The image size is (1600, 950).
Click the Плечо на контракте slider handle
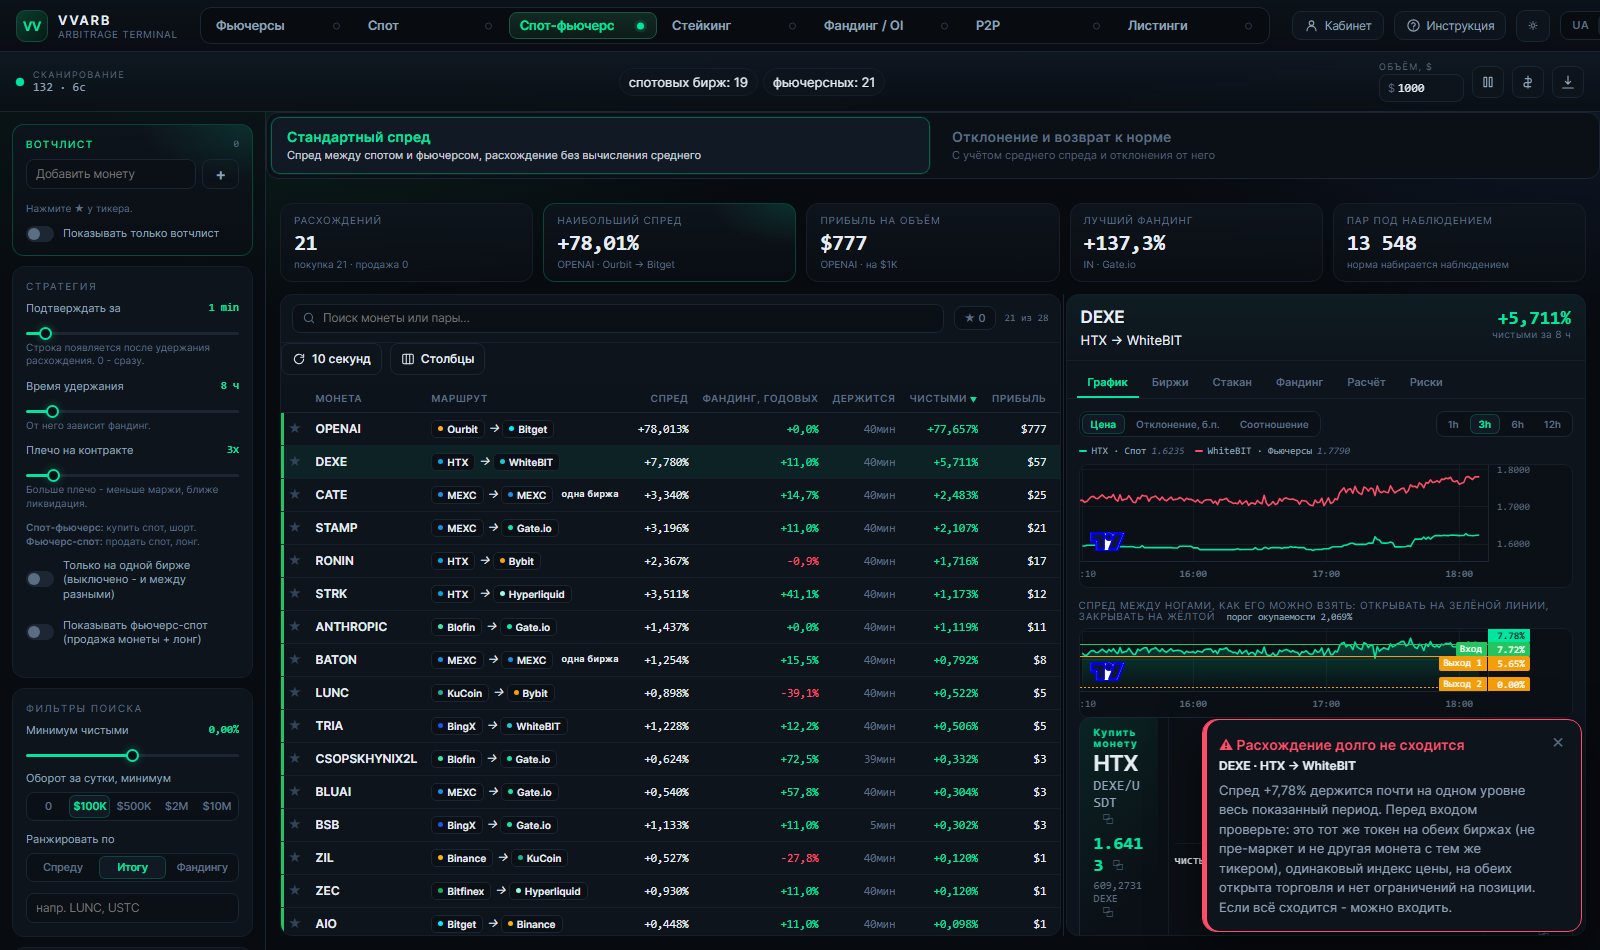[53, 476]
